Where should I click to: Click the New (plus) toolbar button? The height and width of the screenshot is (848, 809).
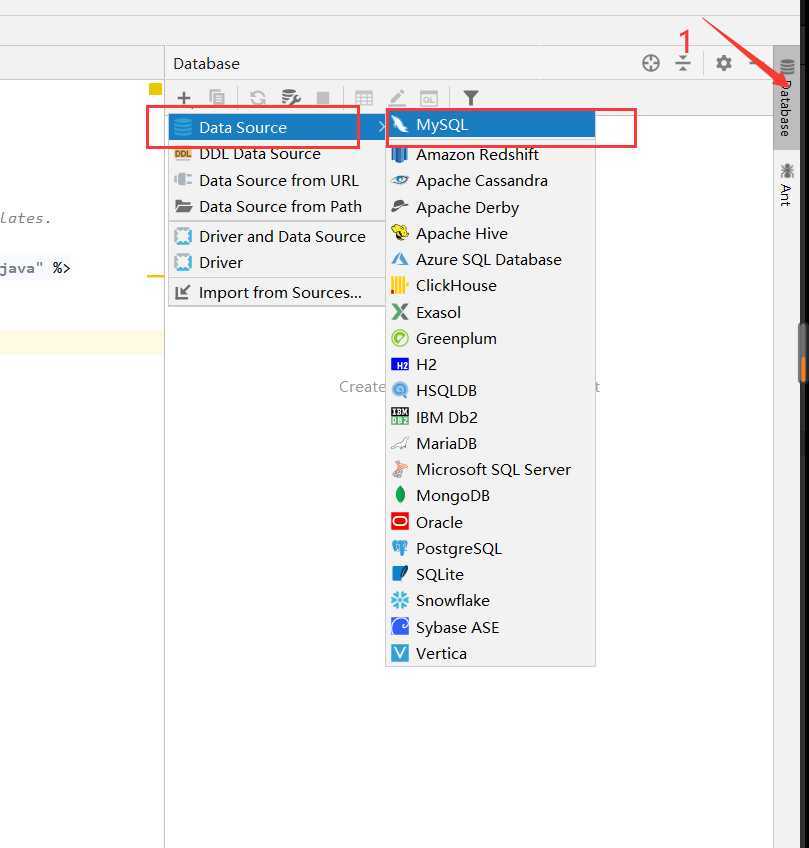coord(184,98)
